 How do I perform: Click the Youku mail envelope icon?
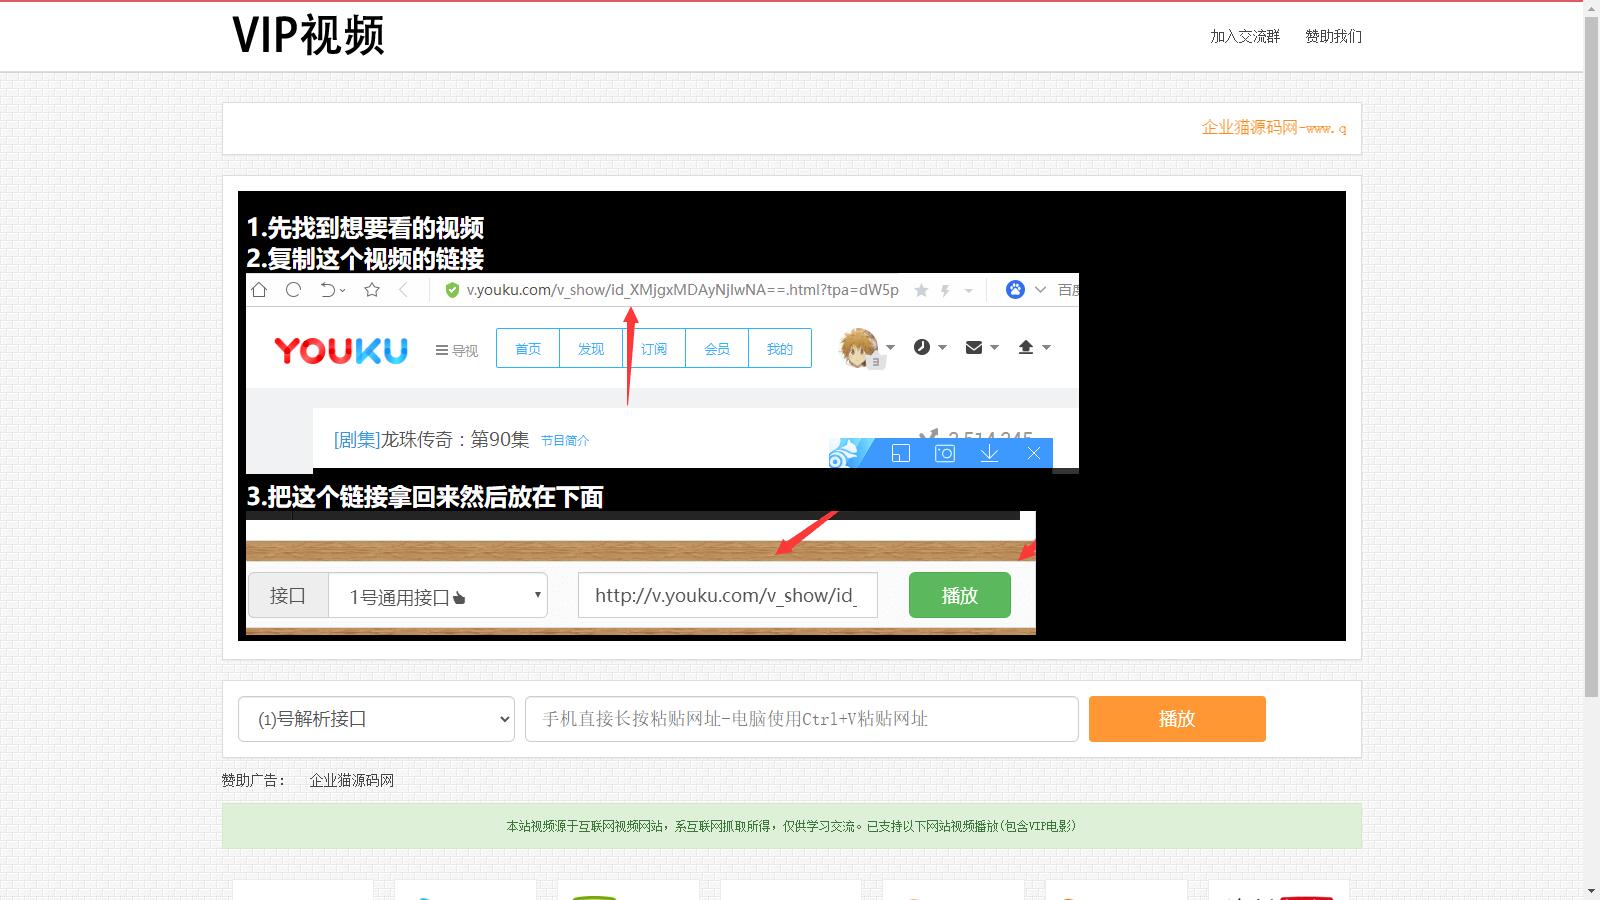974,347
